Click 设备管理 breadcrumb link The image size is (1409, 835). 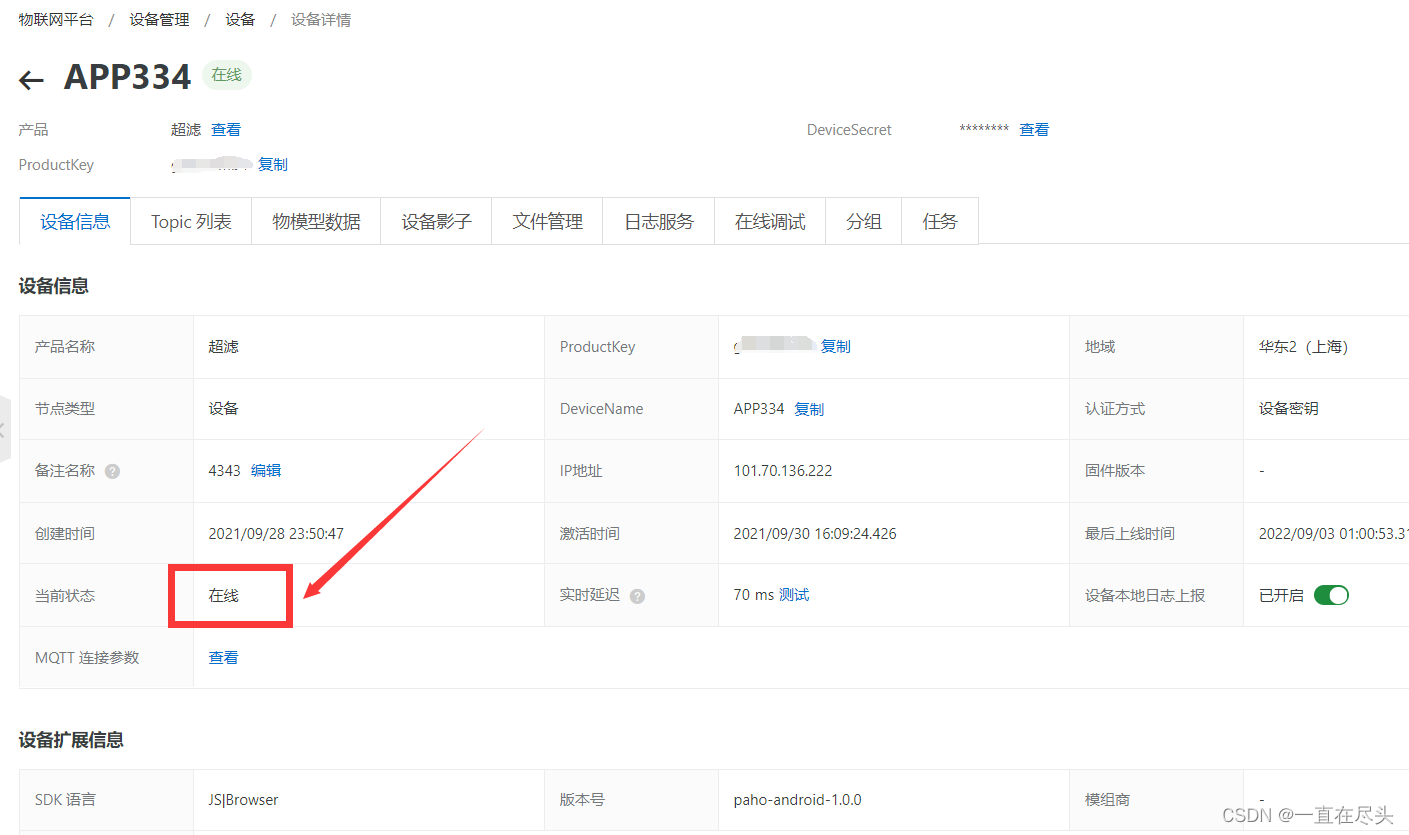tap(159, 19)
